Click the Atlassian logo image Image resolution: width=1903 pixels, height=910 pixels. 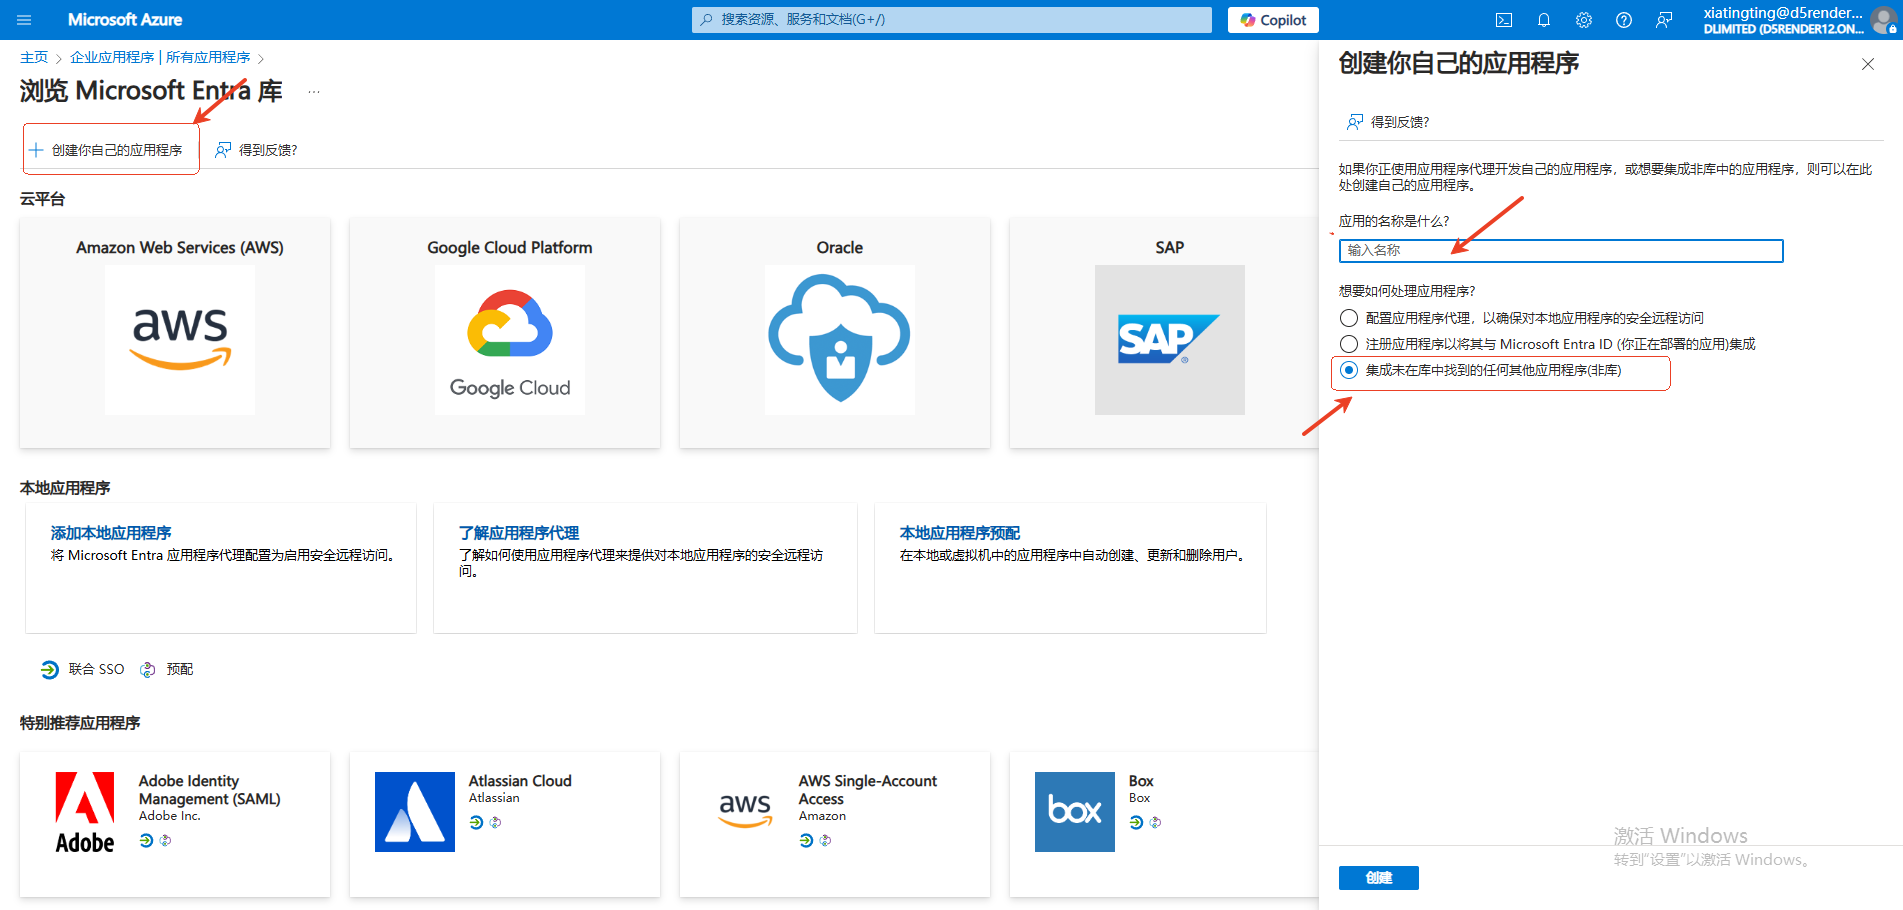415,812
